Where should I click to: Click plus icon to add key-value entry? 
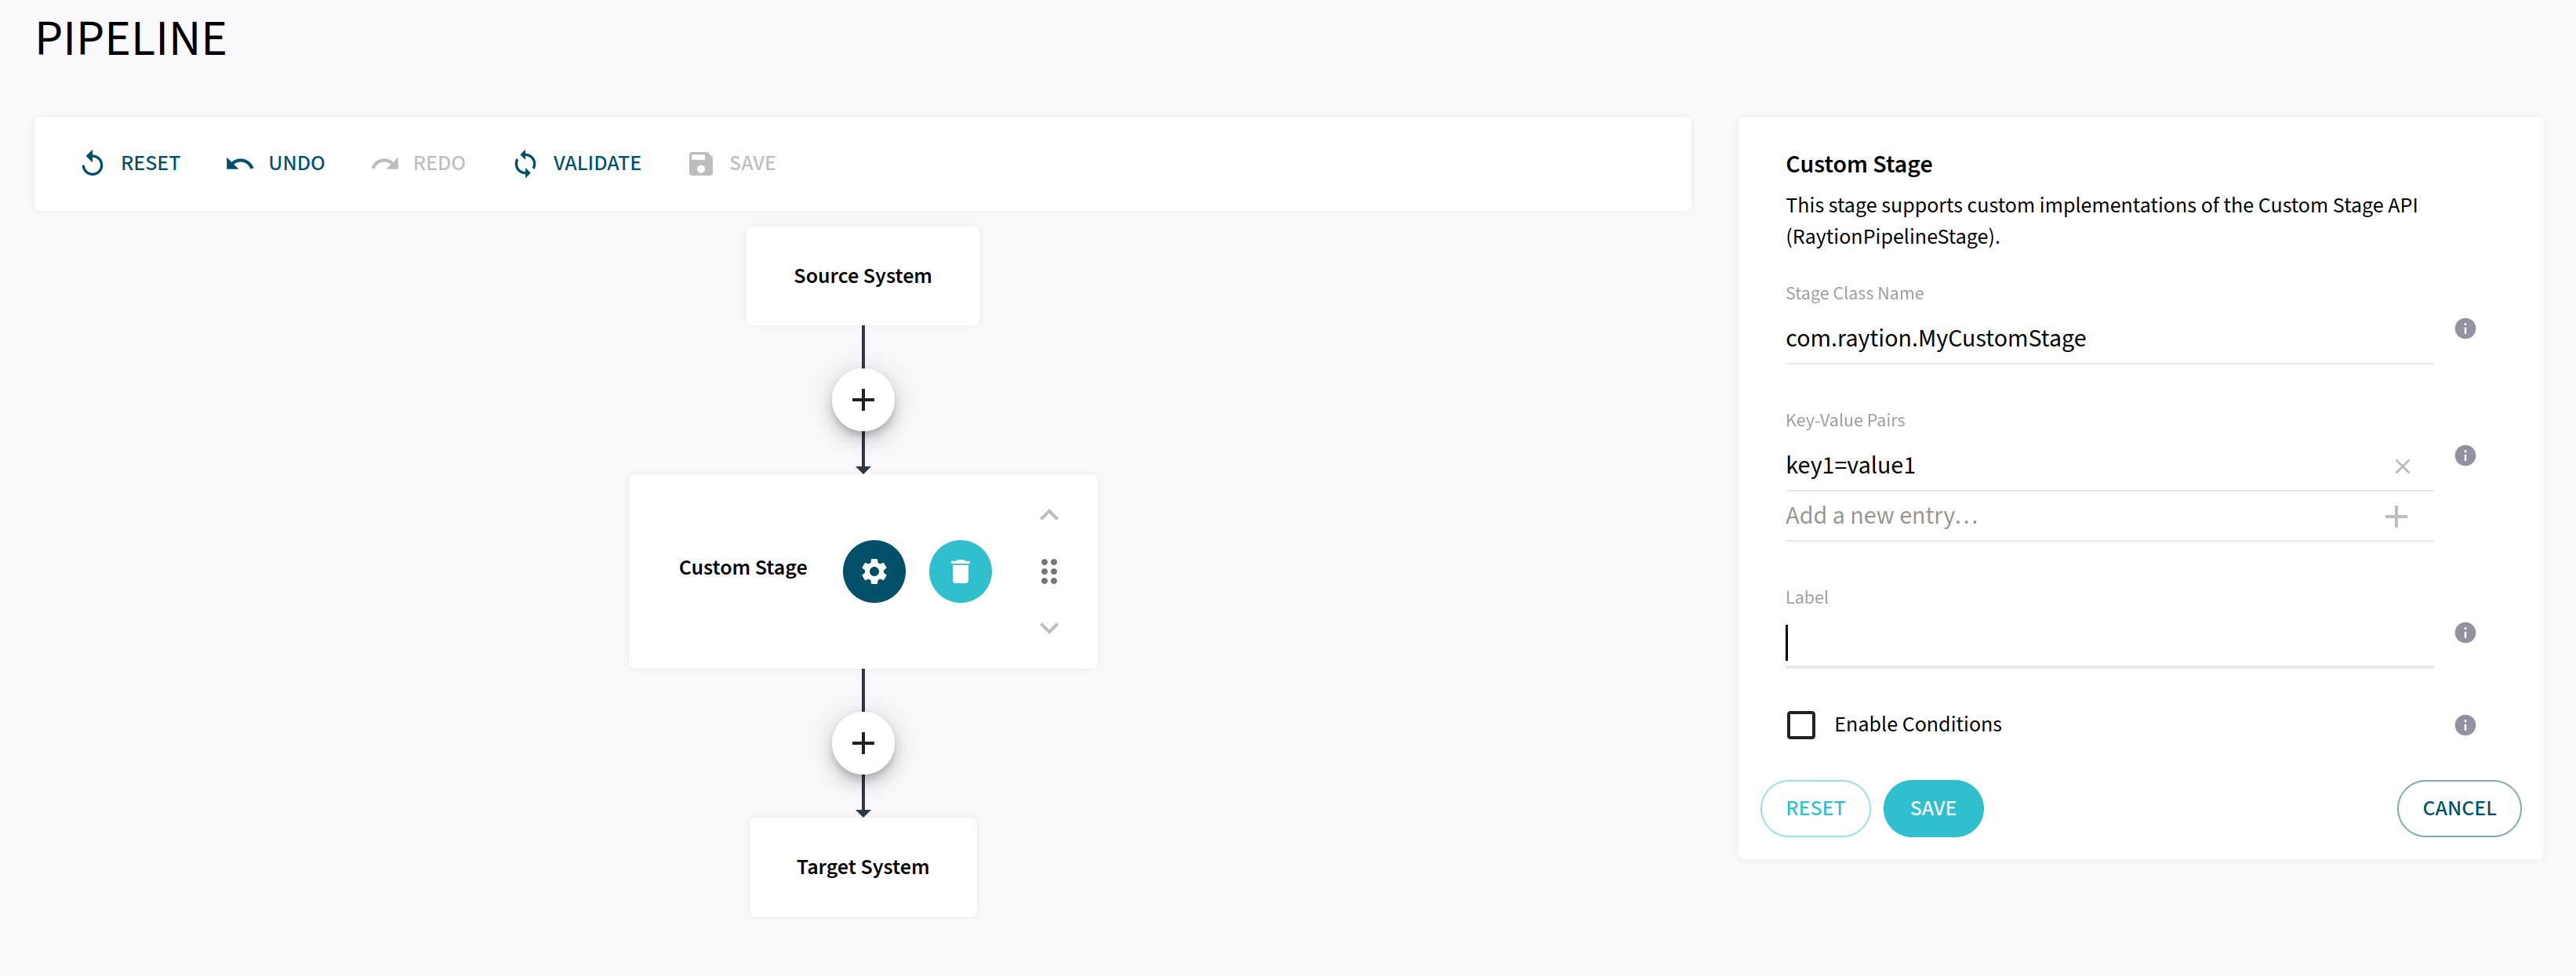[2395, 517]
